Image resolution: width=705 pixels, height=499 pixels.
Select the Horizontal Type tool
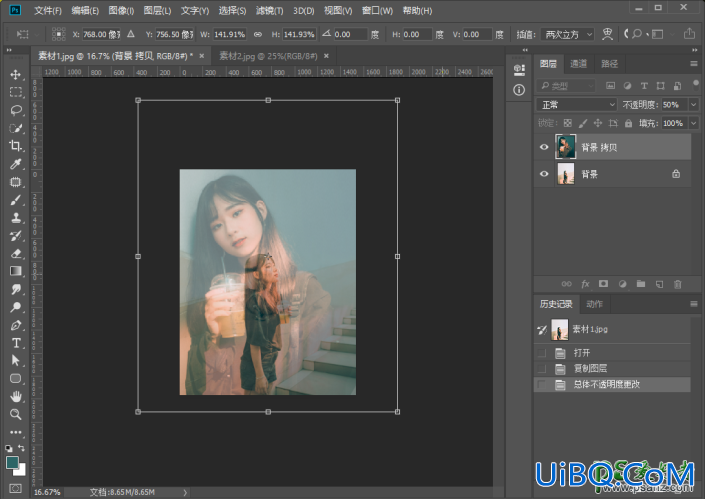[16, 343]
